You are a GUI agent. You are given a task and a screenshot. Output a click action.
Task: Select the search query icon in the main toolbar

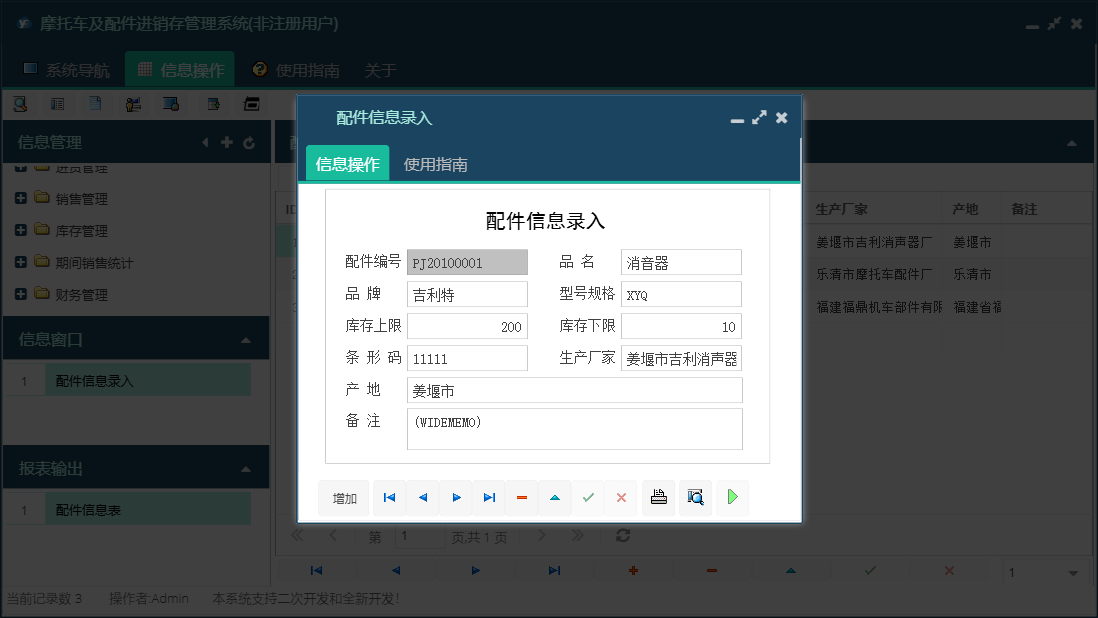tap(21, 103)
